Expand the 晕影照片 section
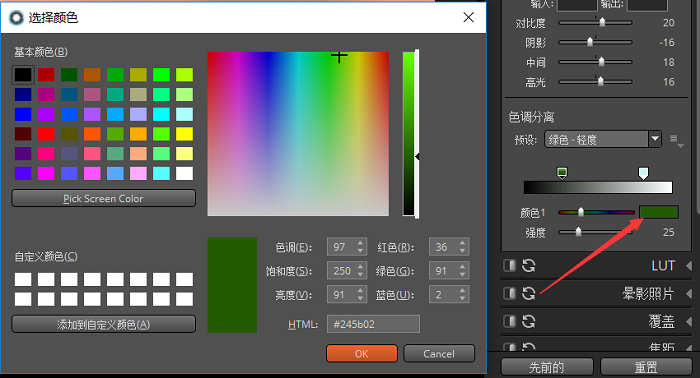Screen dimensions: 700x378 (x=689, y=294)
